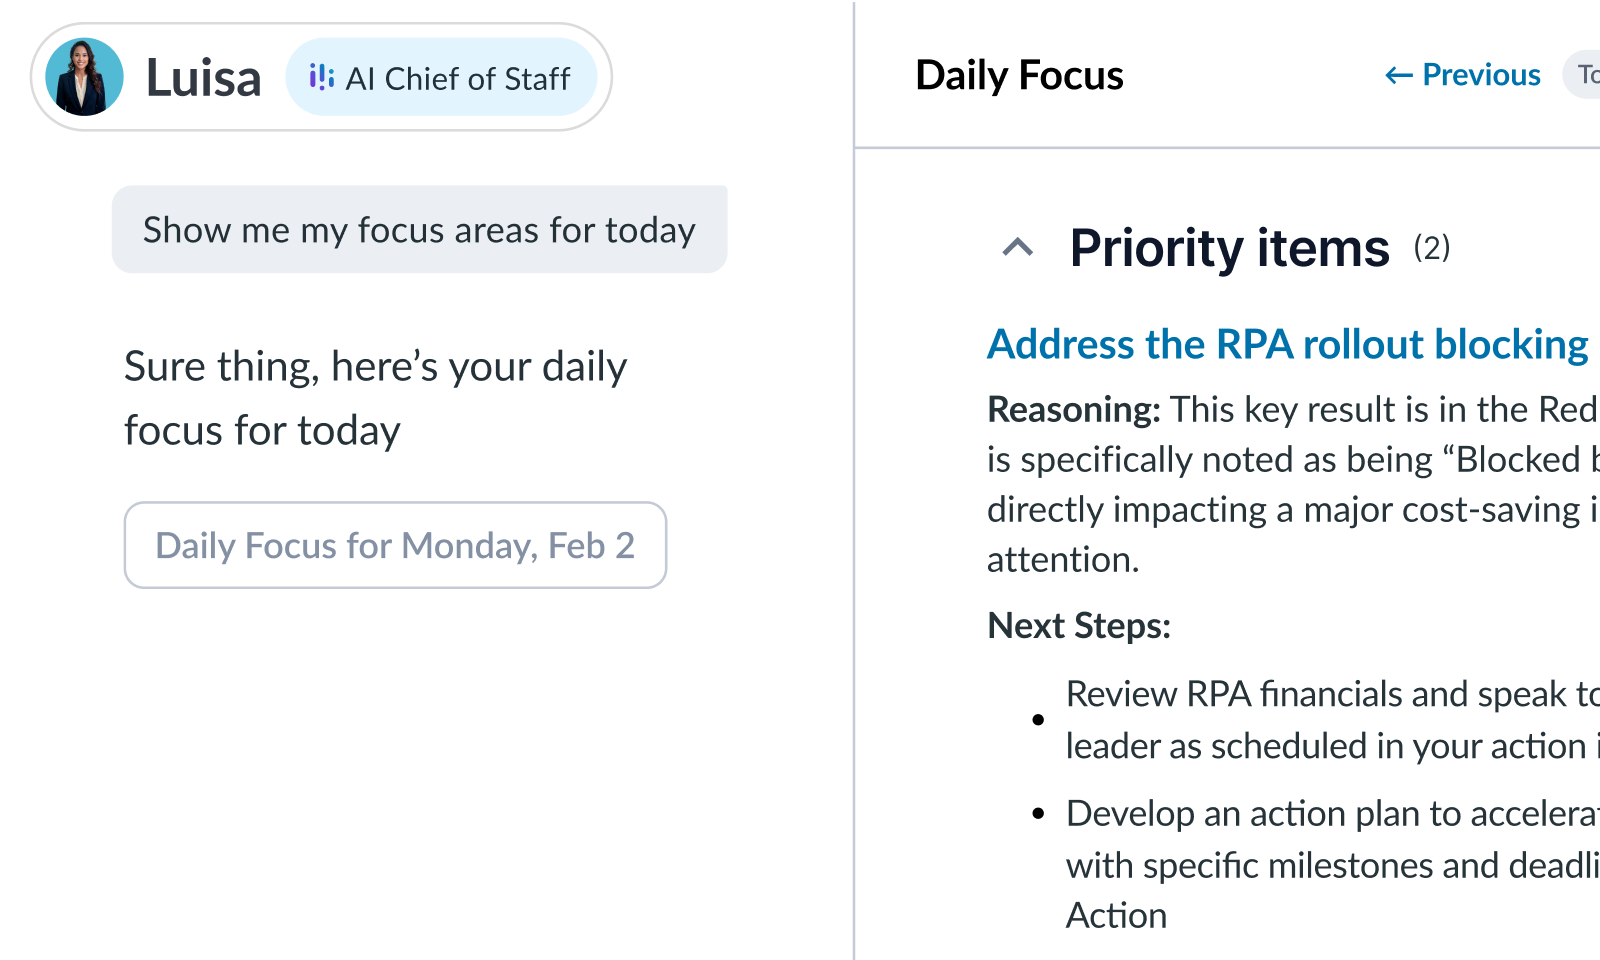
Task: Click the AI Chief of Staff pulse logo icon
Action: click(x=322, y=77)
